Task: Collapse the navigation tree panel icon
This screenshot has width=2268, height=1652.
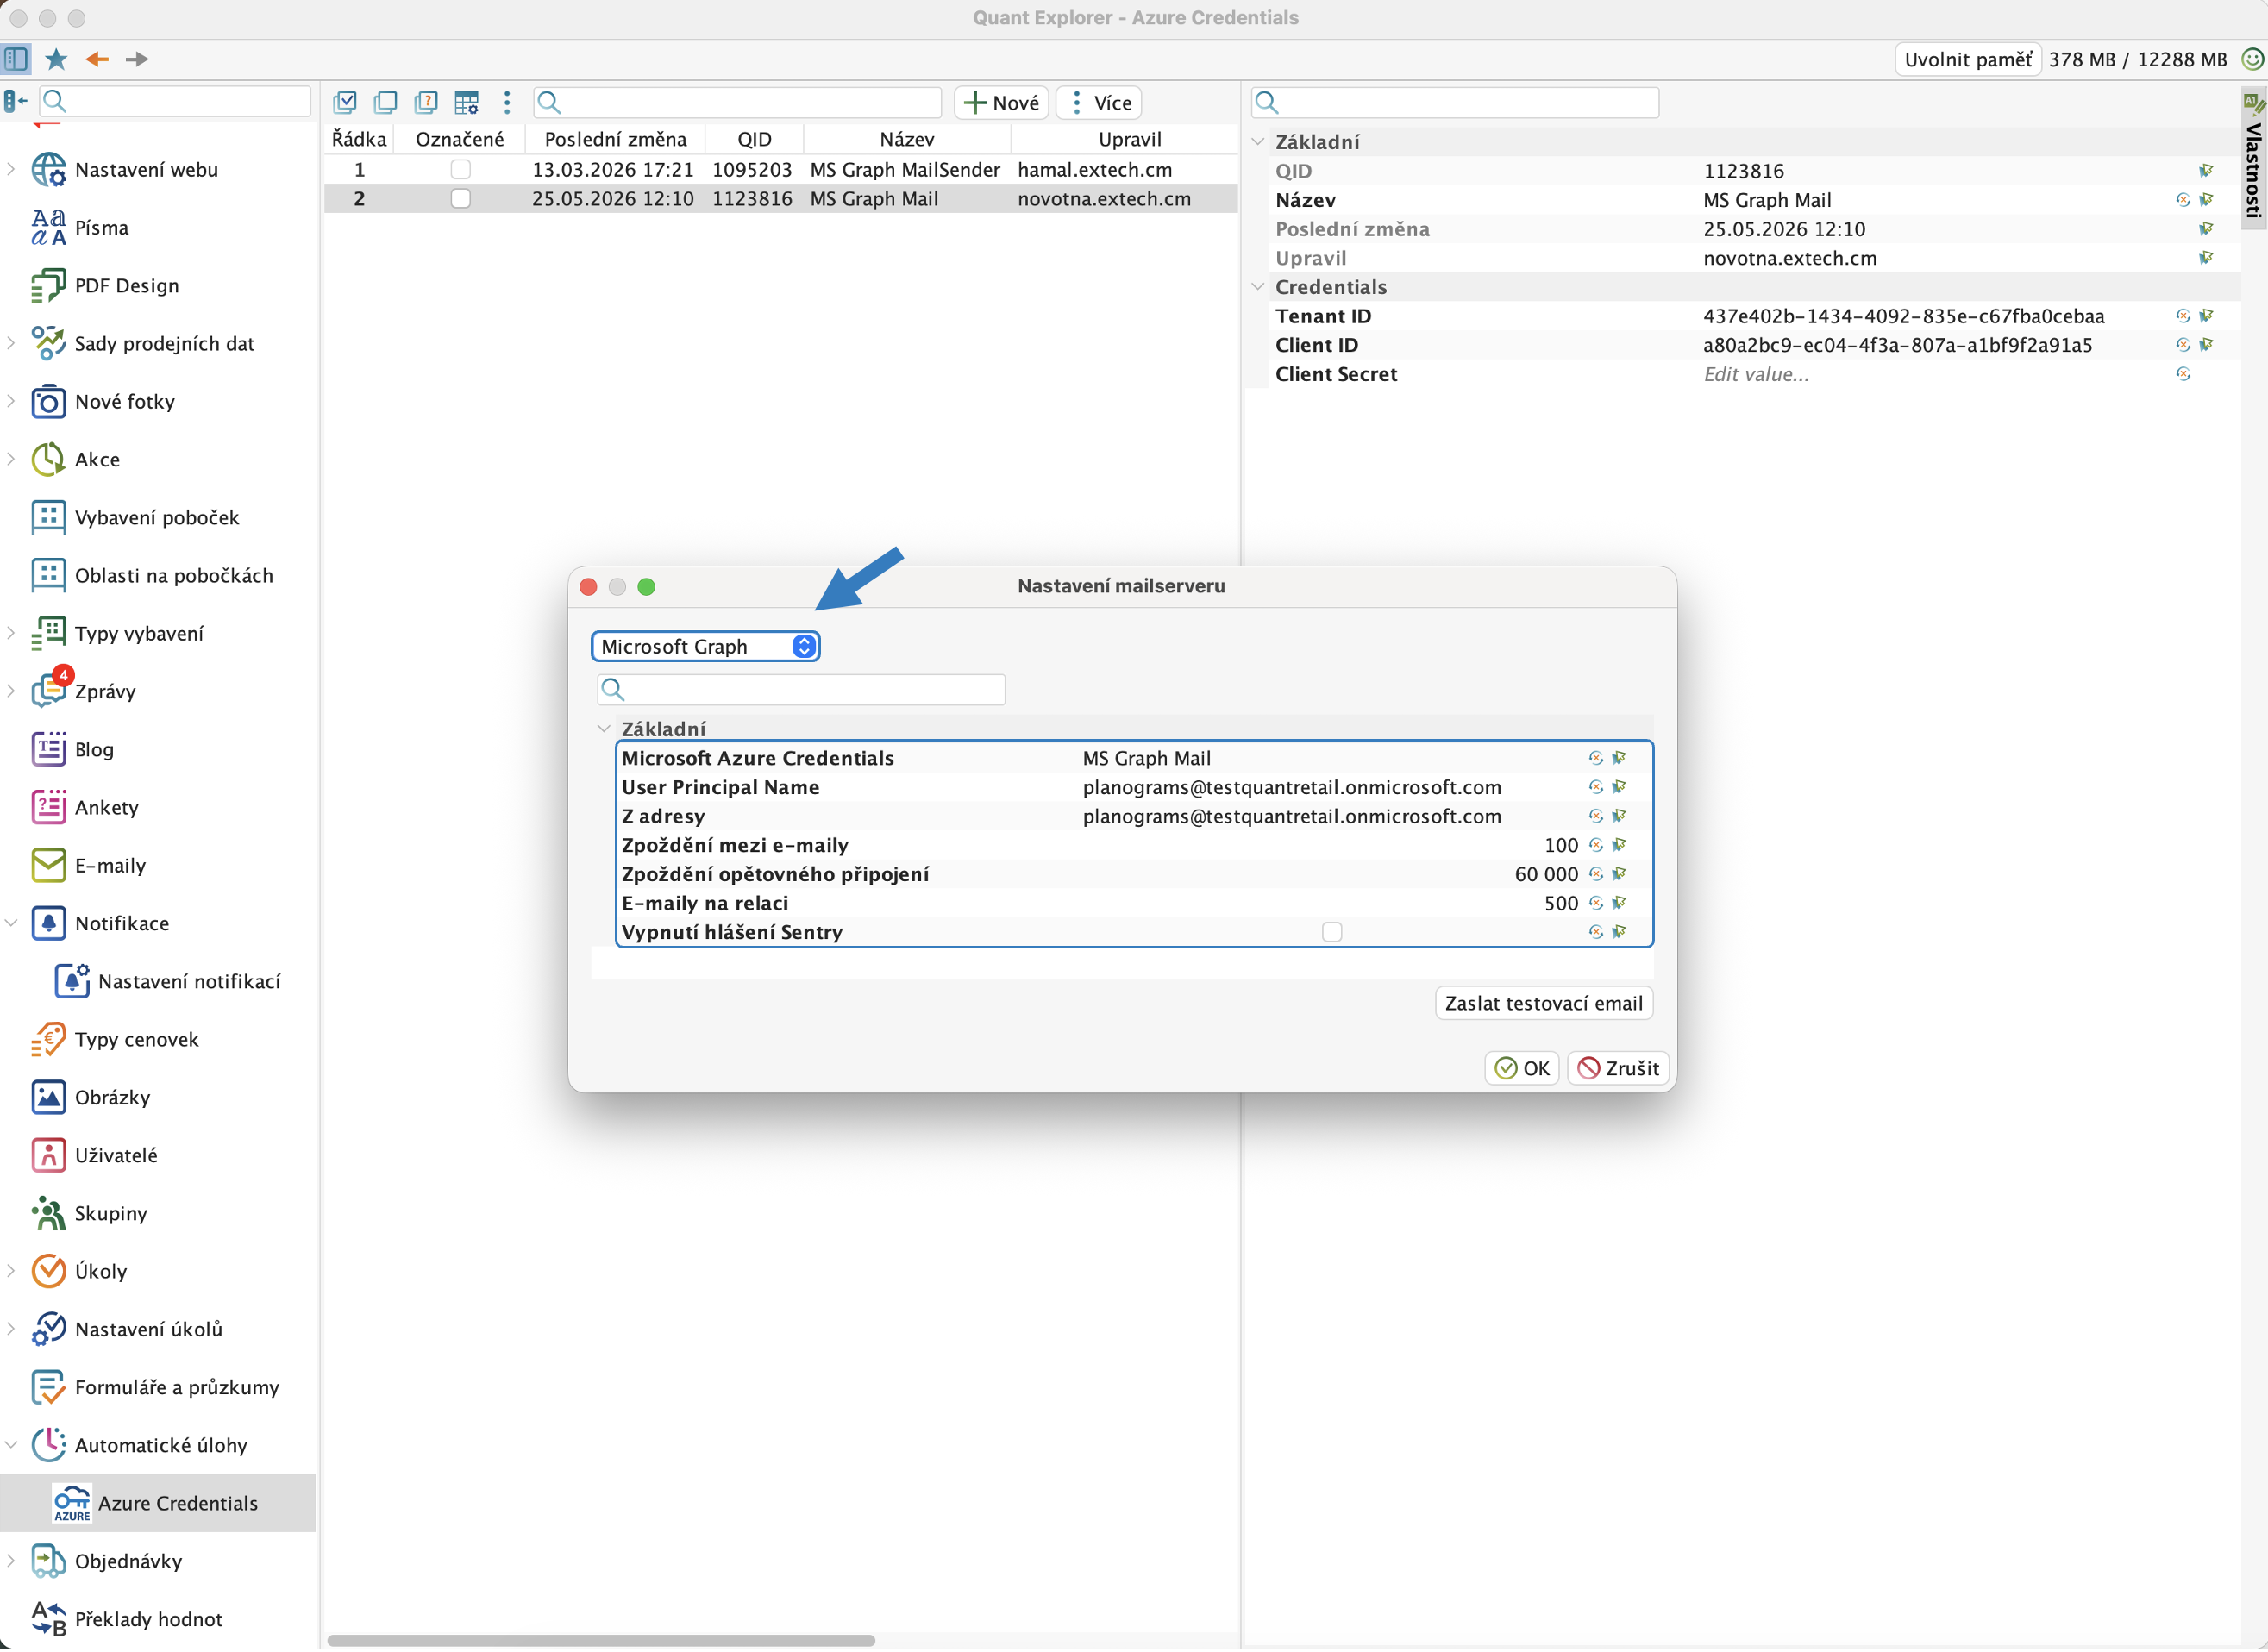Action: (15, 101)
